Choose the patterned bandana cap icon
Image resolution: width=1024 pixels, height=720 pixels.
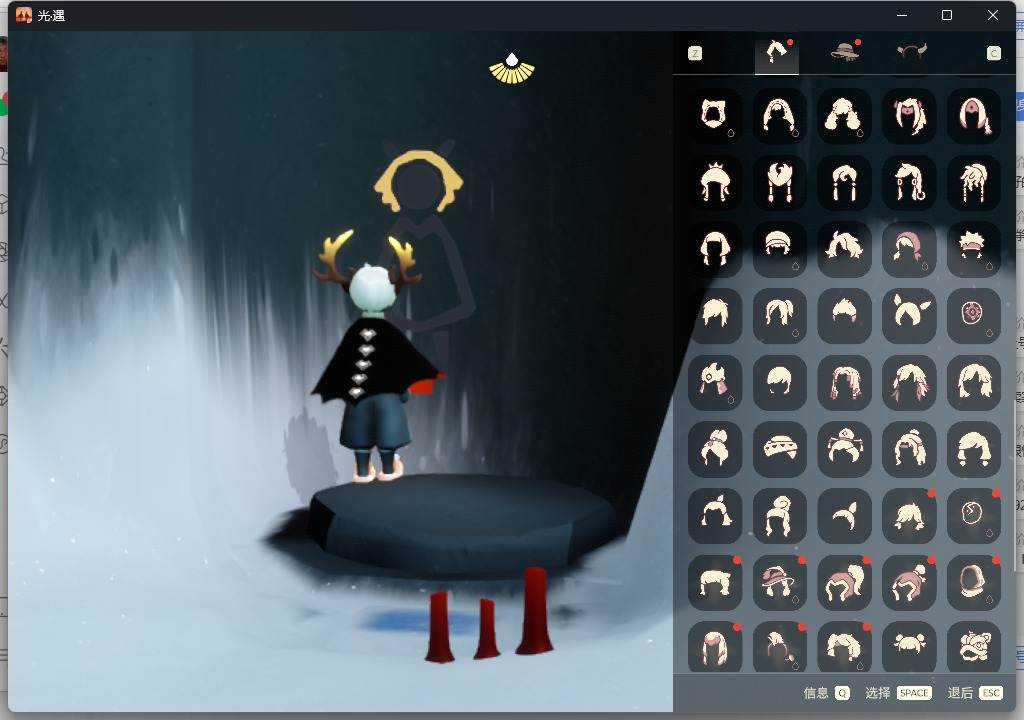tap(780, 449)
